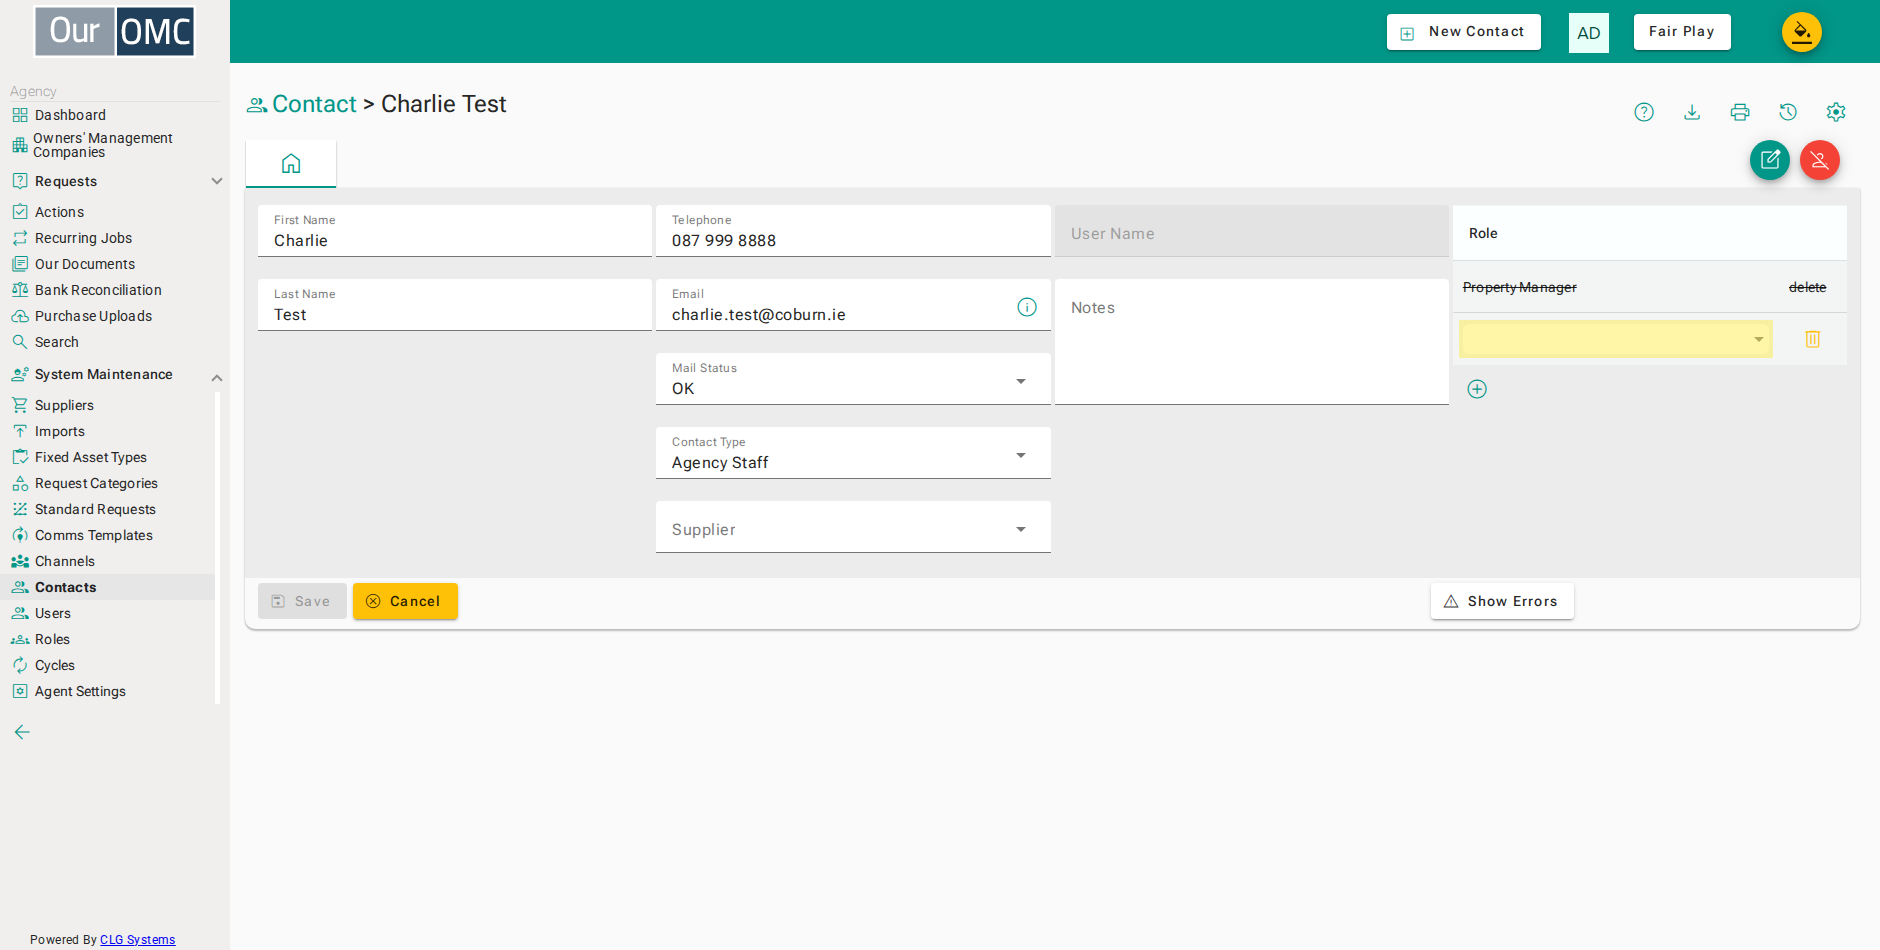The width and height of the screenshot is (1880, 950).
Task: Click the Notes text area
Action: coord(1252,342)
